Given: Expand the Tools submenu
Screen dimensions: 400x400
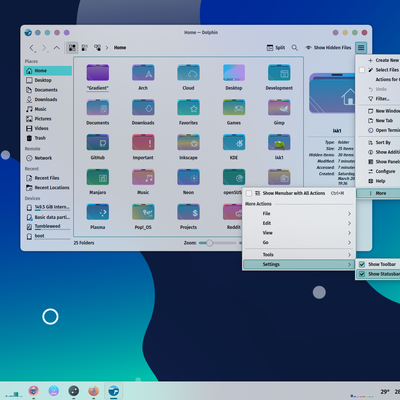Looking at the screenshot, I should 299,255.
